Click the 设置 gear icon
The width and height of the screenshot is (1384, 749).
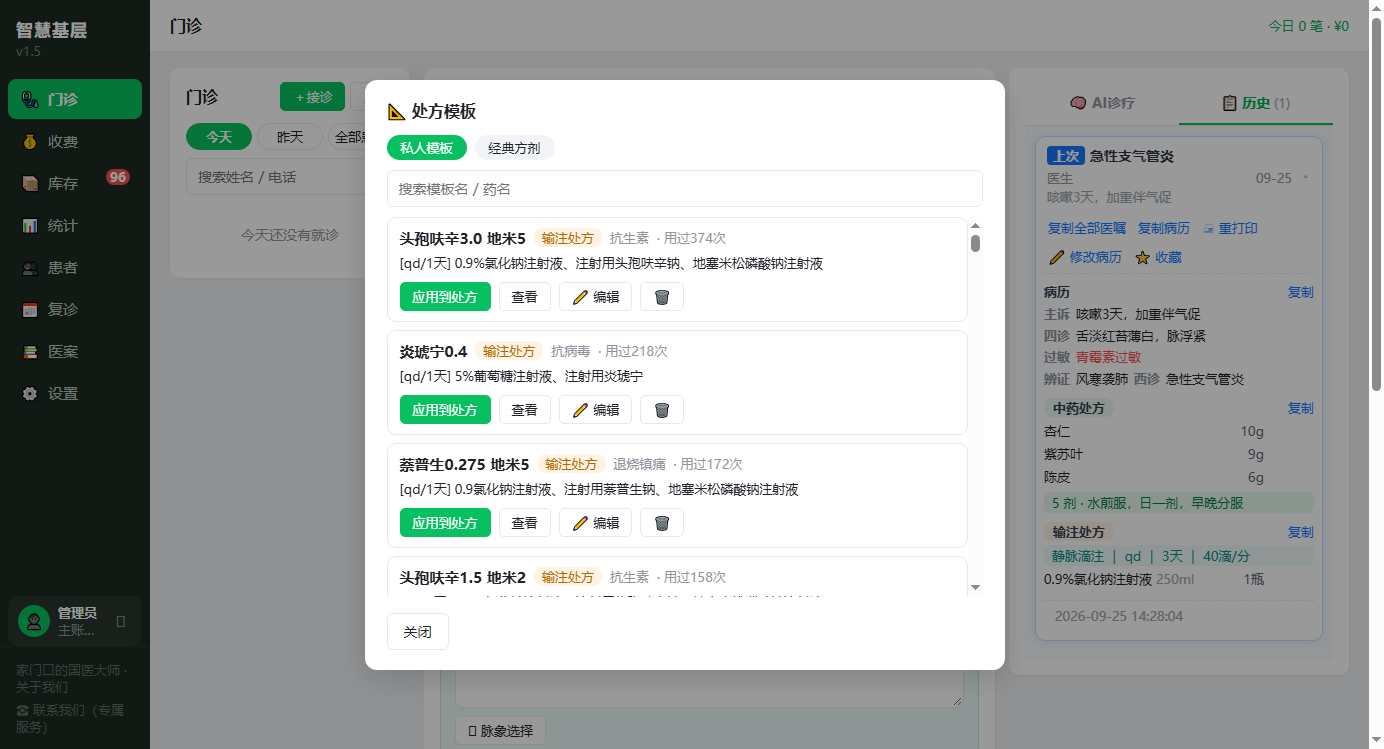tap(30, 394)
